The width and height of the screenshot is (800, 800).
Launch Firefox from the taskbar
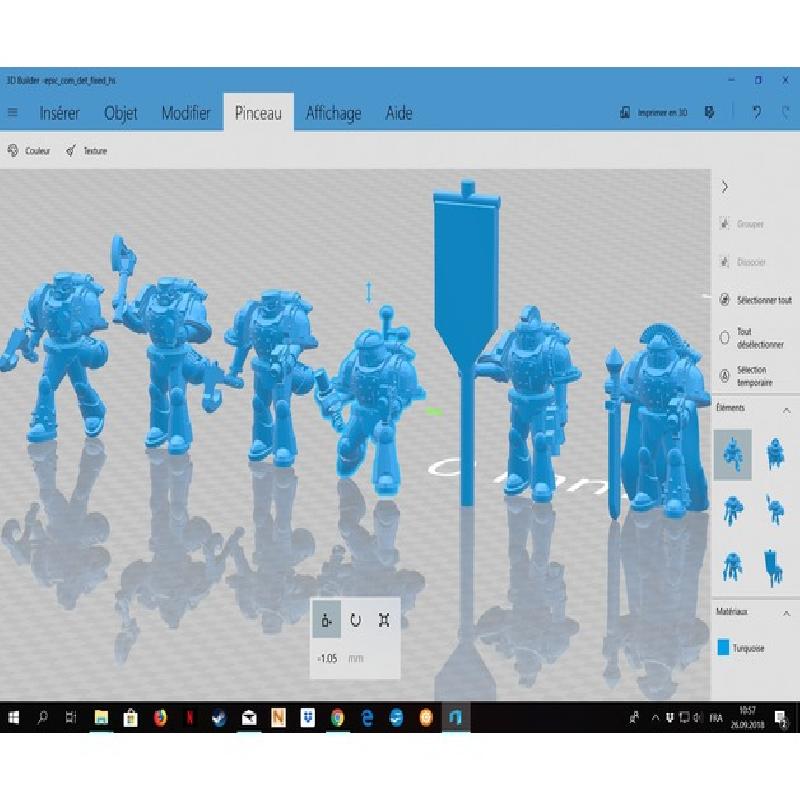[160, 718]
